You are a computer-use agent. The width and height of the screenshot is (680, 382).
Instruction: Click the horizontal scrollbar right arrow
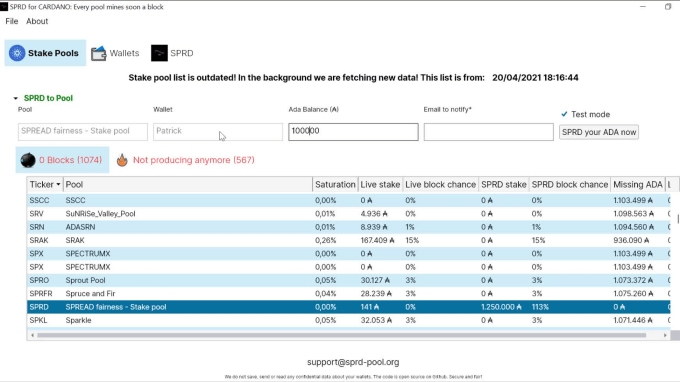point(665,335)
